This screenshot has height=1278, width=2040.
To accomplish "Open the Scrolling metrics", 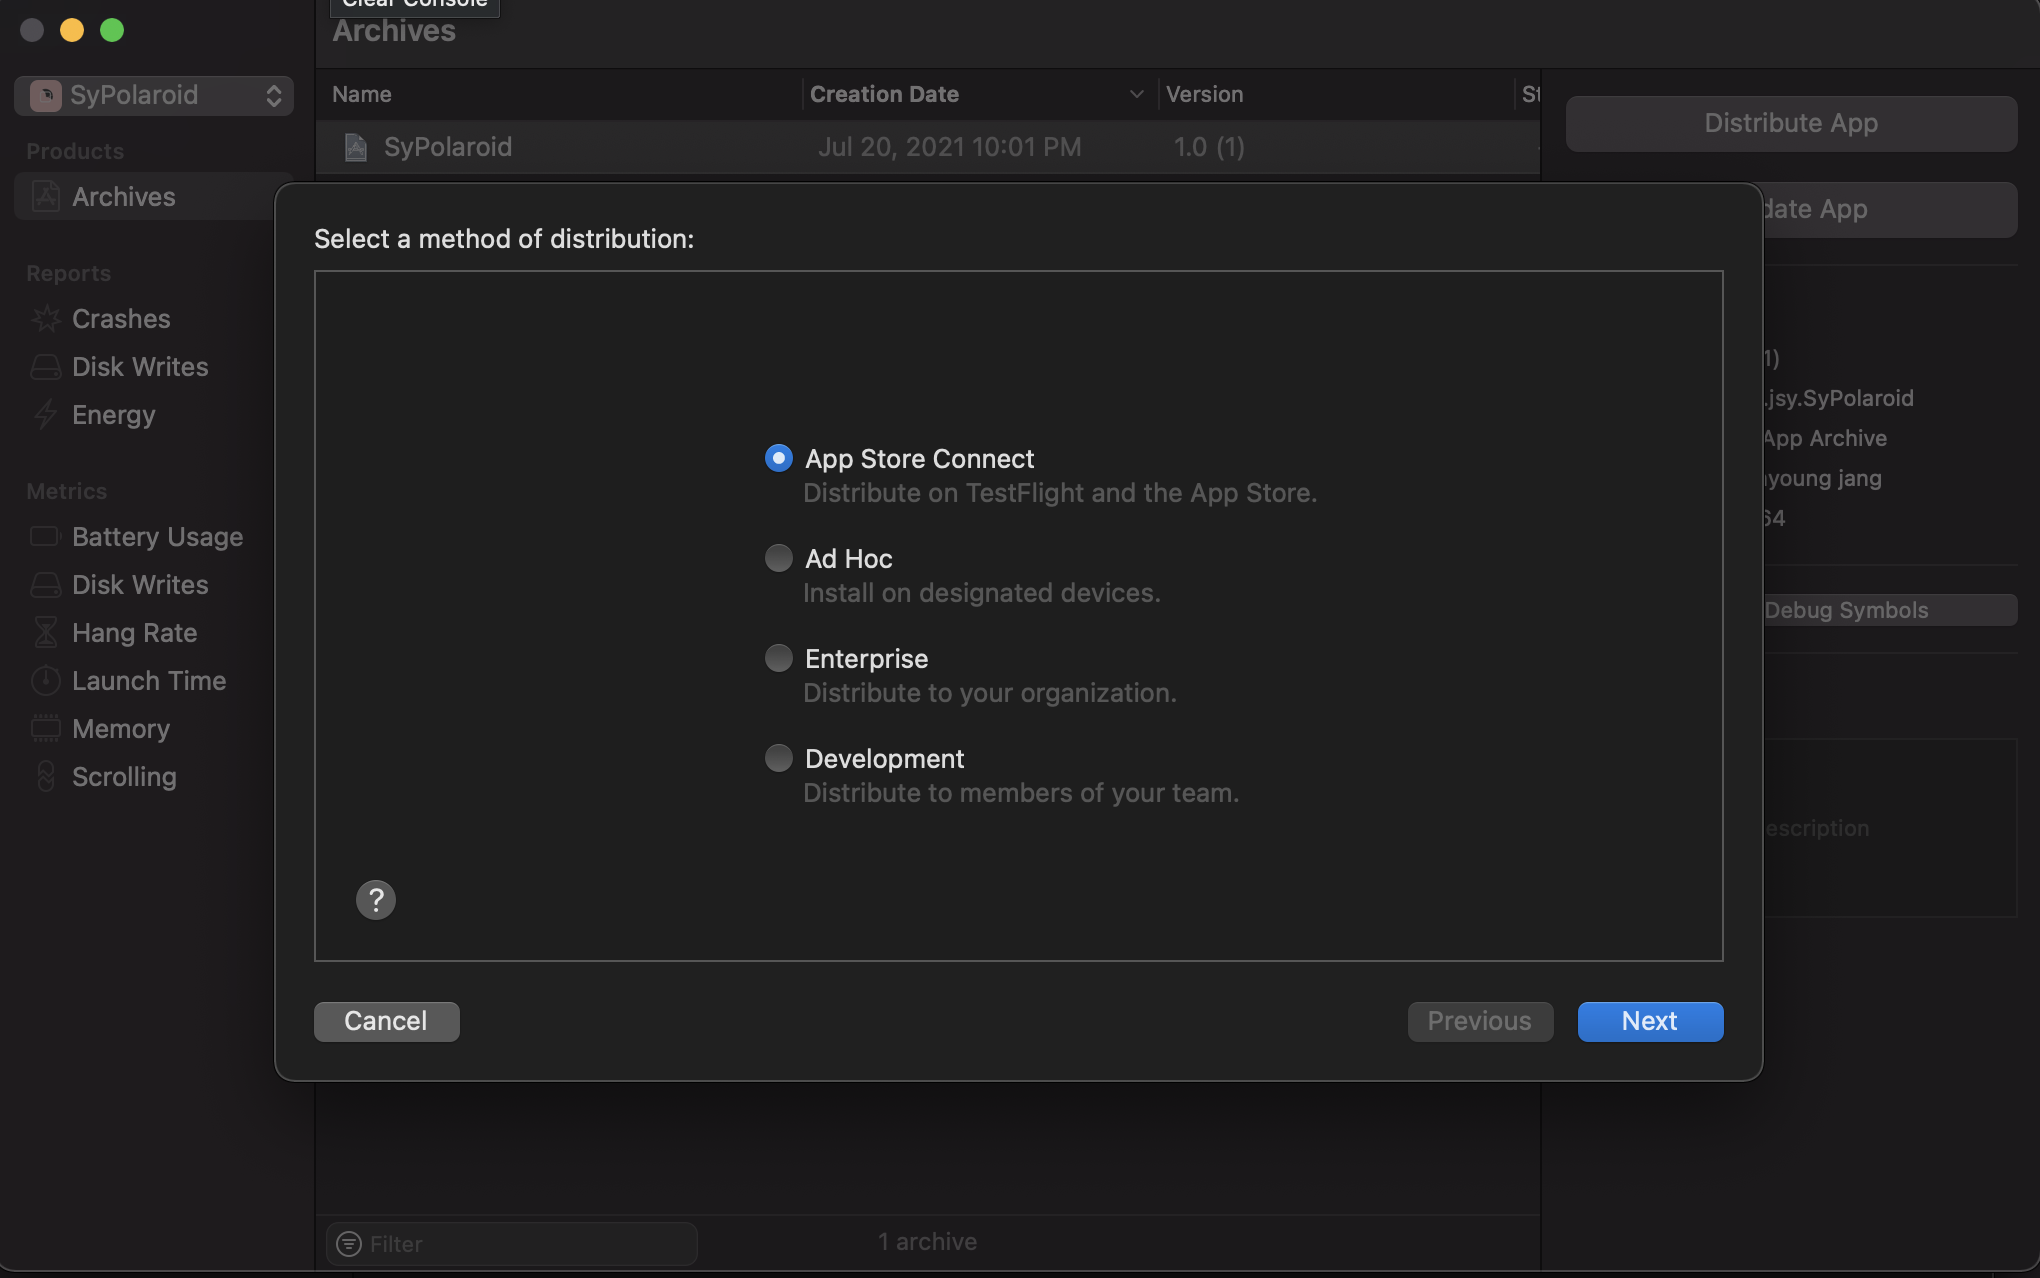I will pos(123,776).
